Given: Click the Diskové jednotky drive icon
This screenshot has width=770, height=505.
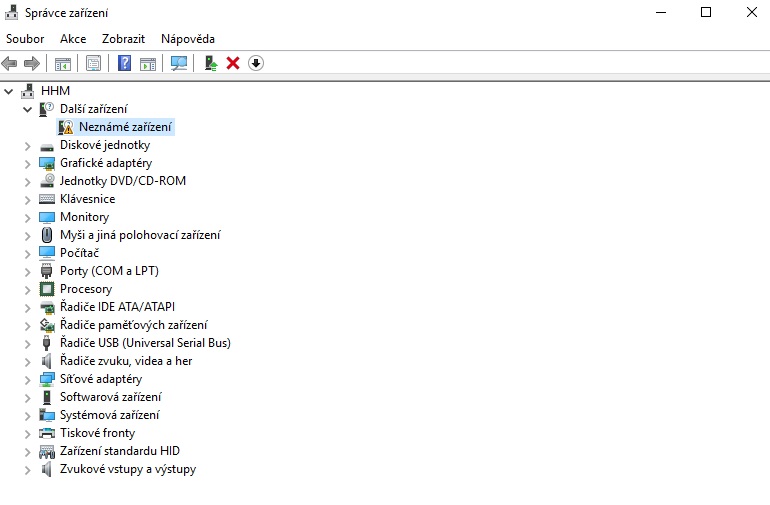Looking at the screenshot, I should (x=47, y=146).
